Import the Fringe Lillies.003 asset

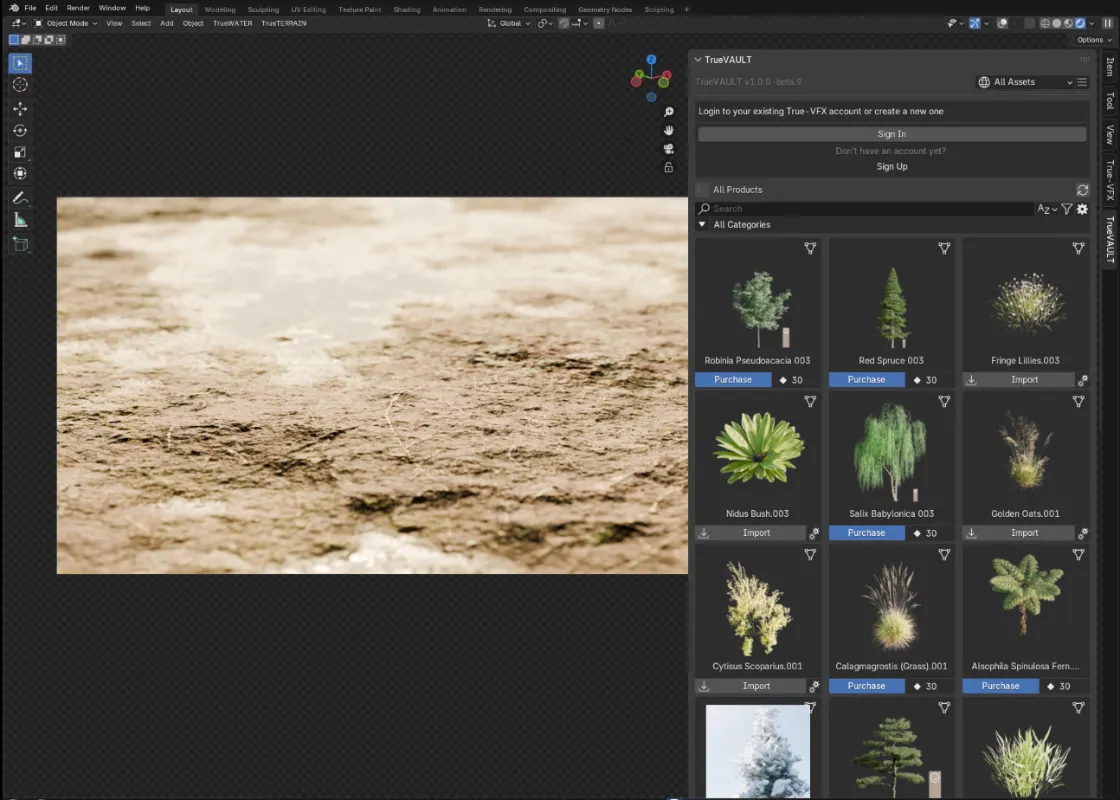pos(1018,380)
